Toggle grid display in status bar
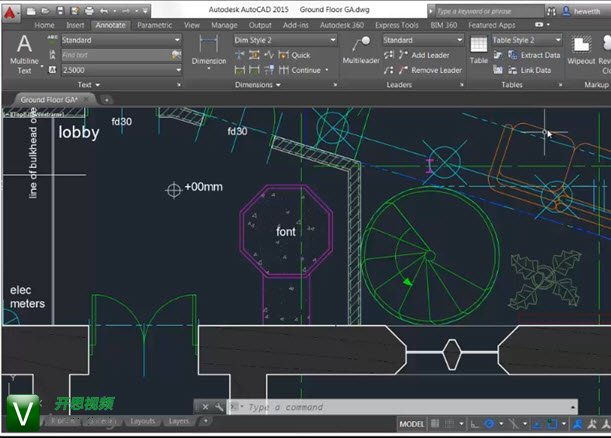Screen dimensions: 611x438 click(437, 423)
